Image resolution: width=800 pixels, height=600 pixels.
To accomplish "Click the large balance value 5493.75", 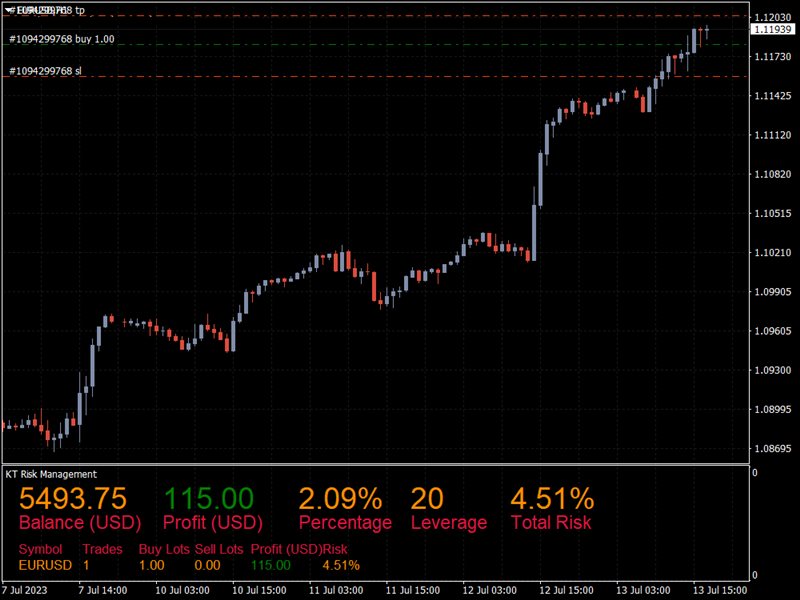I will coord(72,498).
